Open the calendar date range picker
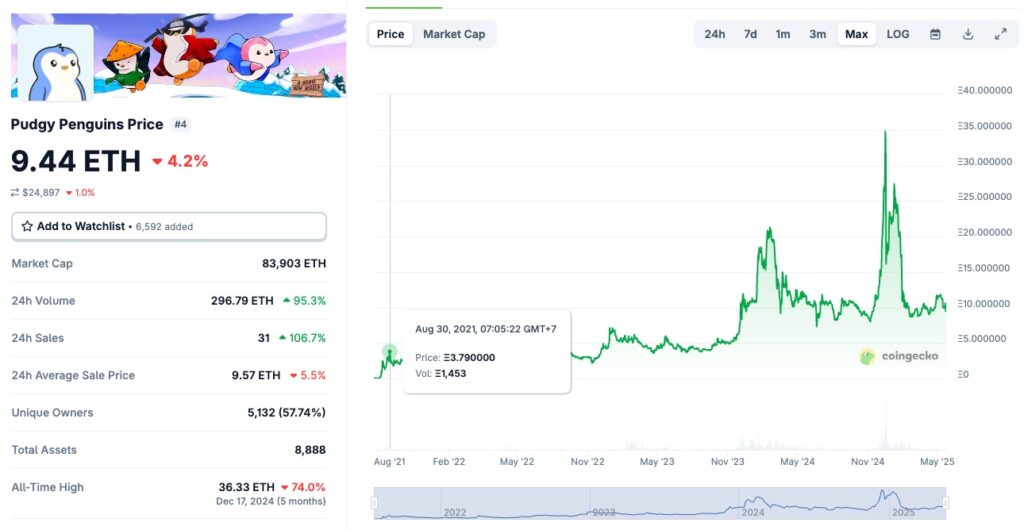Viewport: 1024px width, 530px height. pyautogui.click(x=935, y=34)
